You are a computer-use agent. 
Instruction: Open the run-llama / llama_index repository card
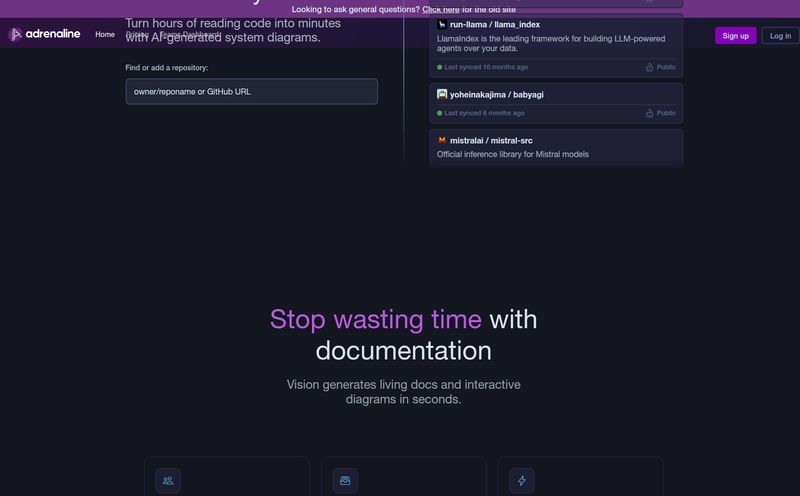[556, 46]
